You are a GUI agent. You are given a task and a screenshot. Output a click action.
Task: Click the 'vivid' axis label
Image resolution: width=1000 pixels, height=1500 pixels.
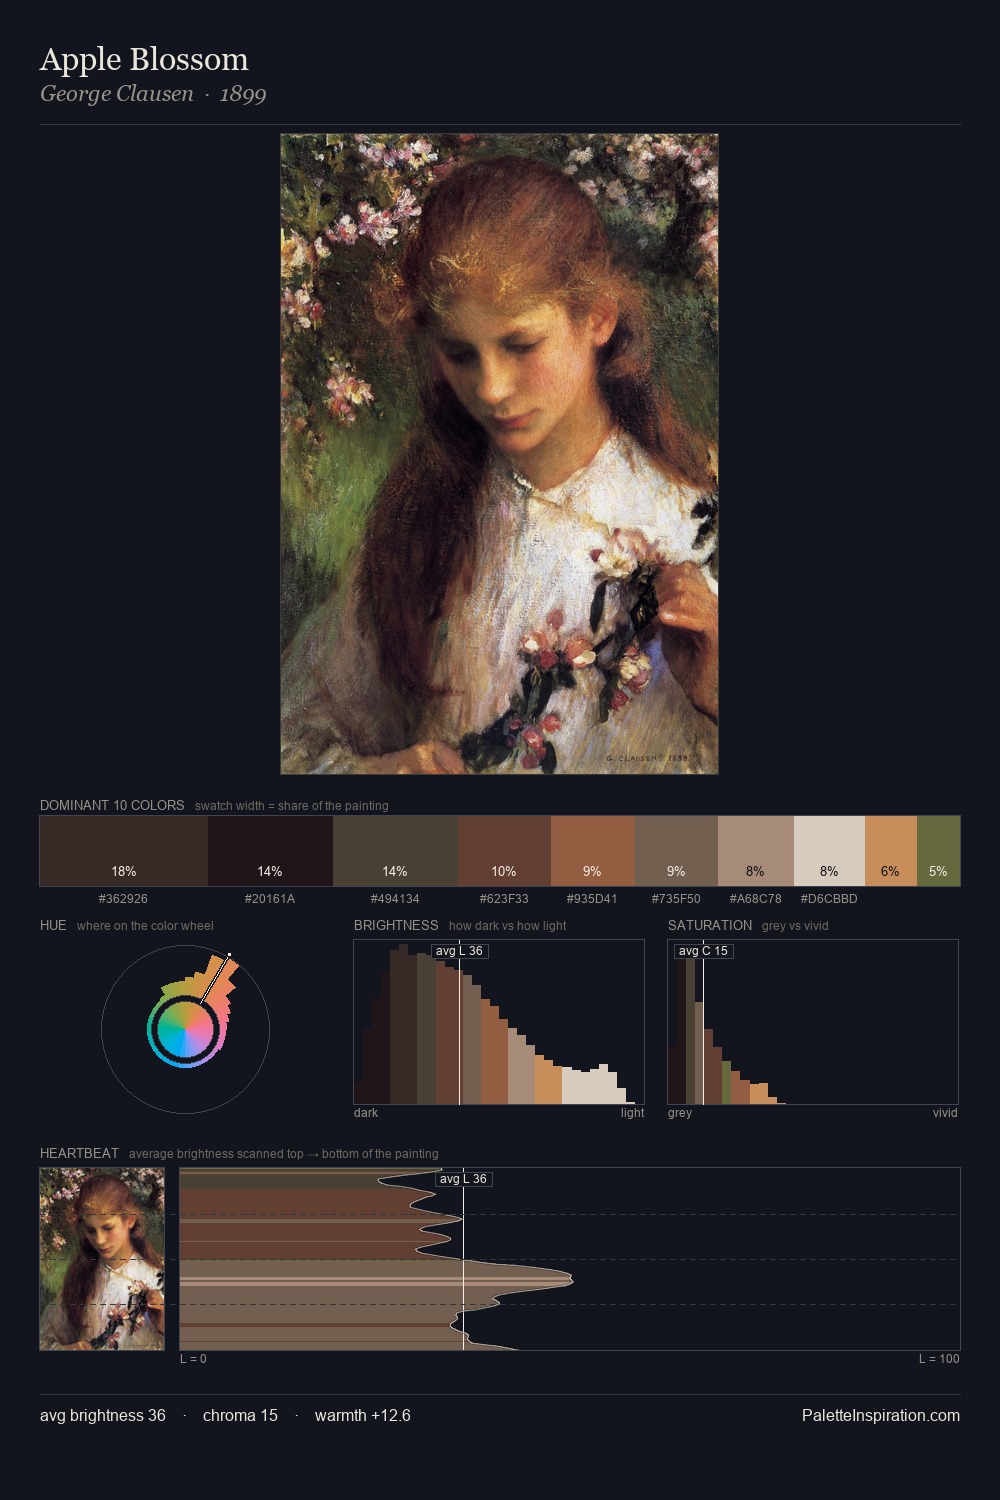[945, 1113]
